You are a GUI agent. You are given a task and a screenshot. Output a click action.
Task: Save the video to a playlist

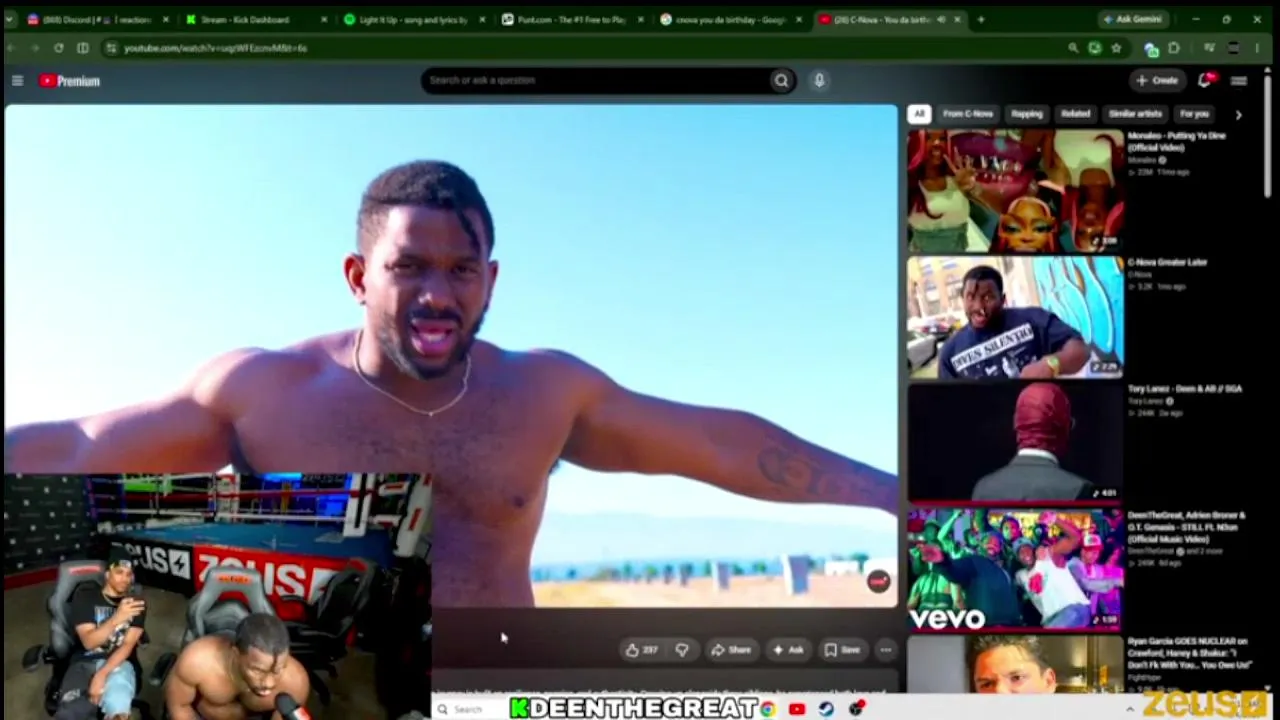842,650
